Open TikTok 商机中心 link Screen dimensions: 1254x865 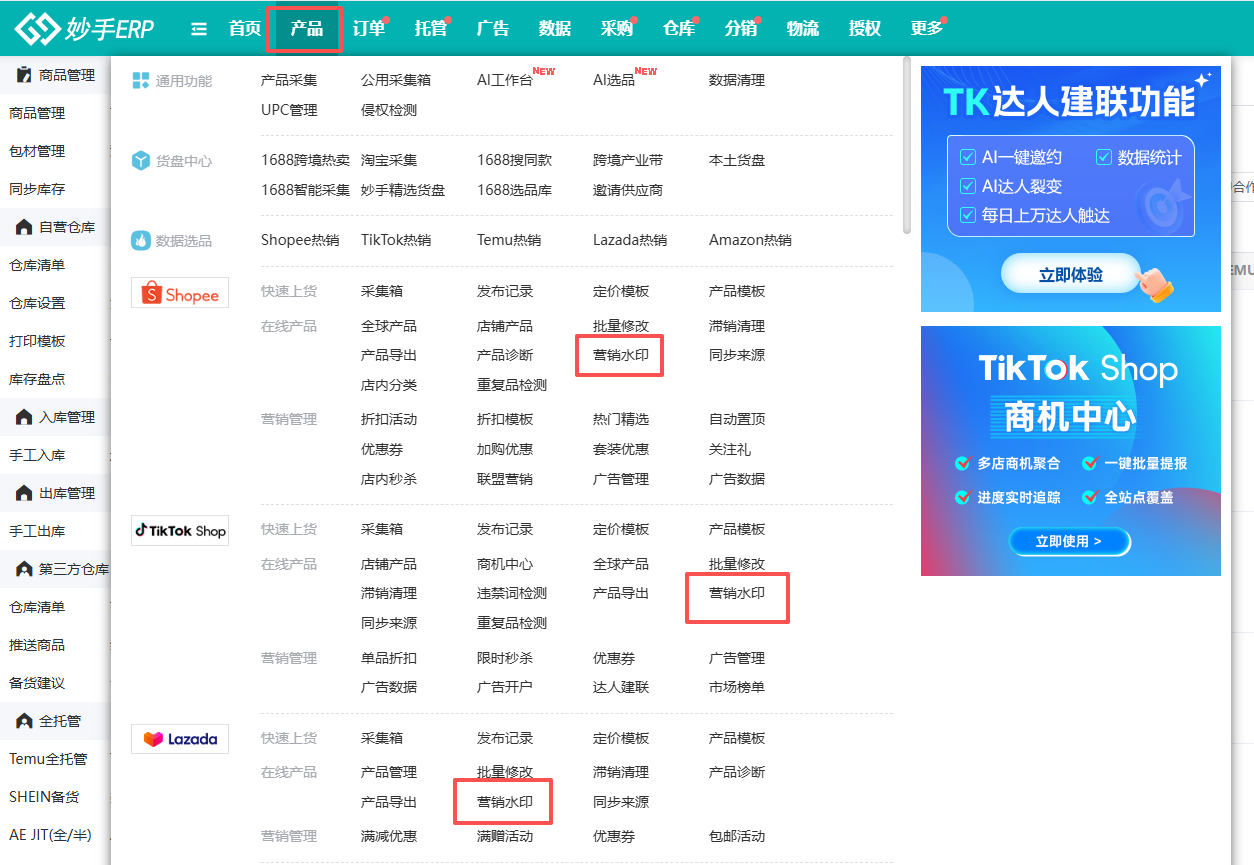click(x=505, y=564)
